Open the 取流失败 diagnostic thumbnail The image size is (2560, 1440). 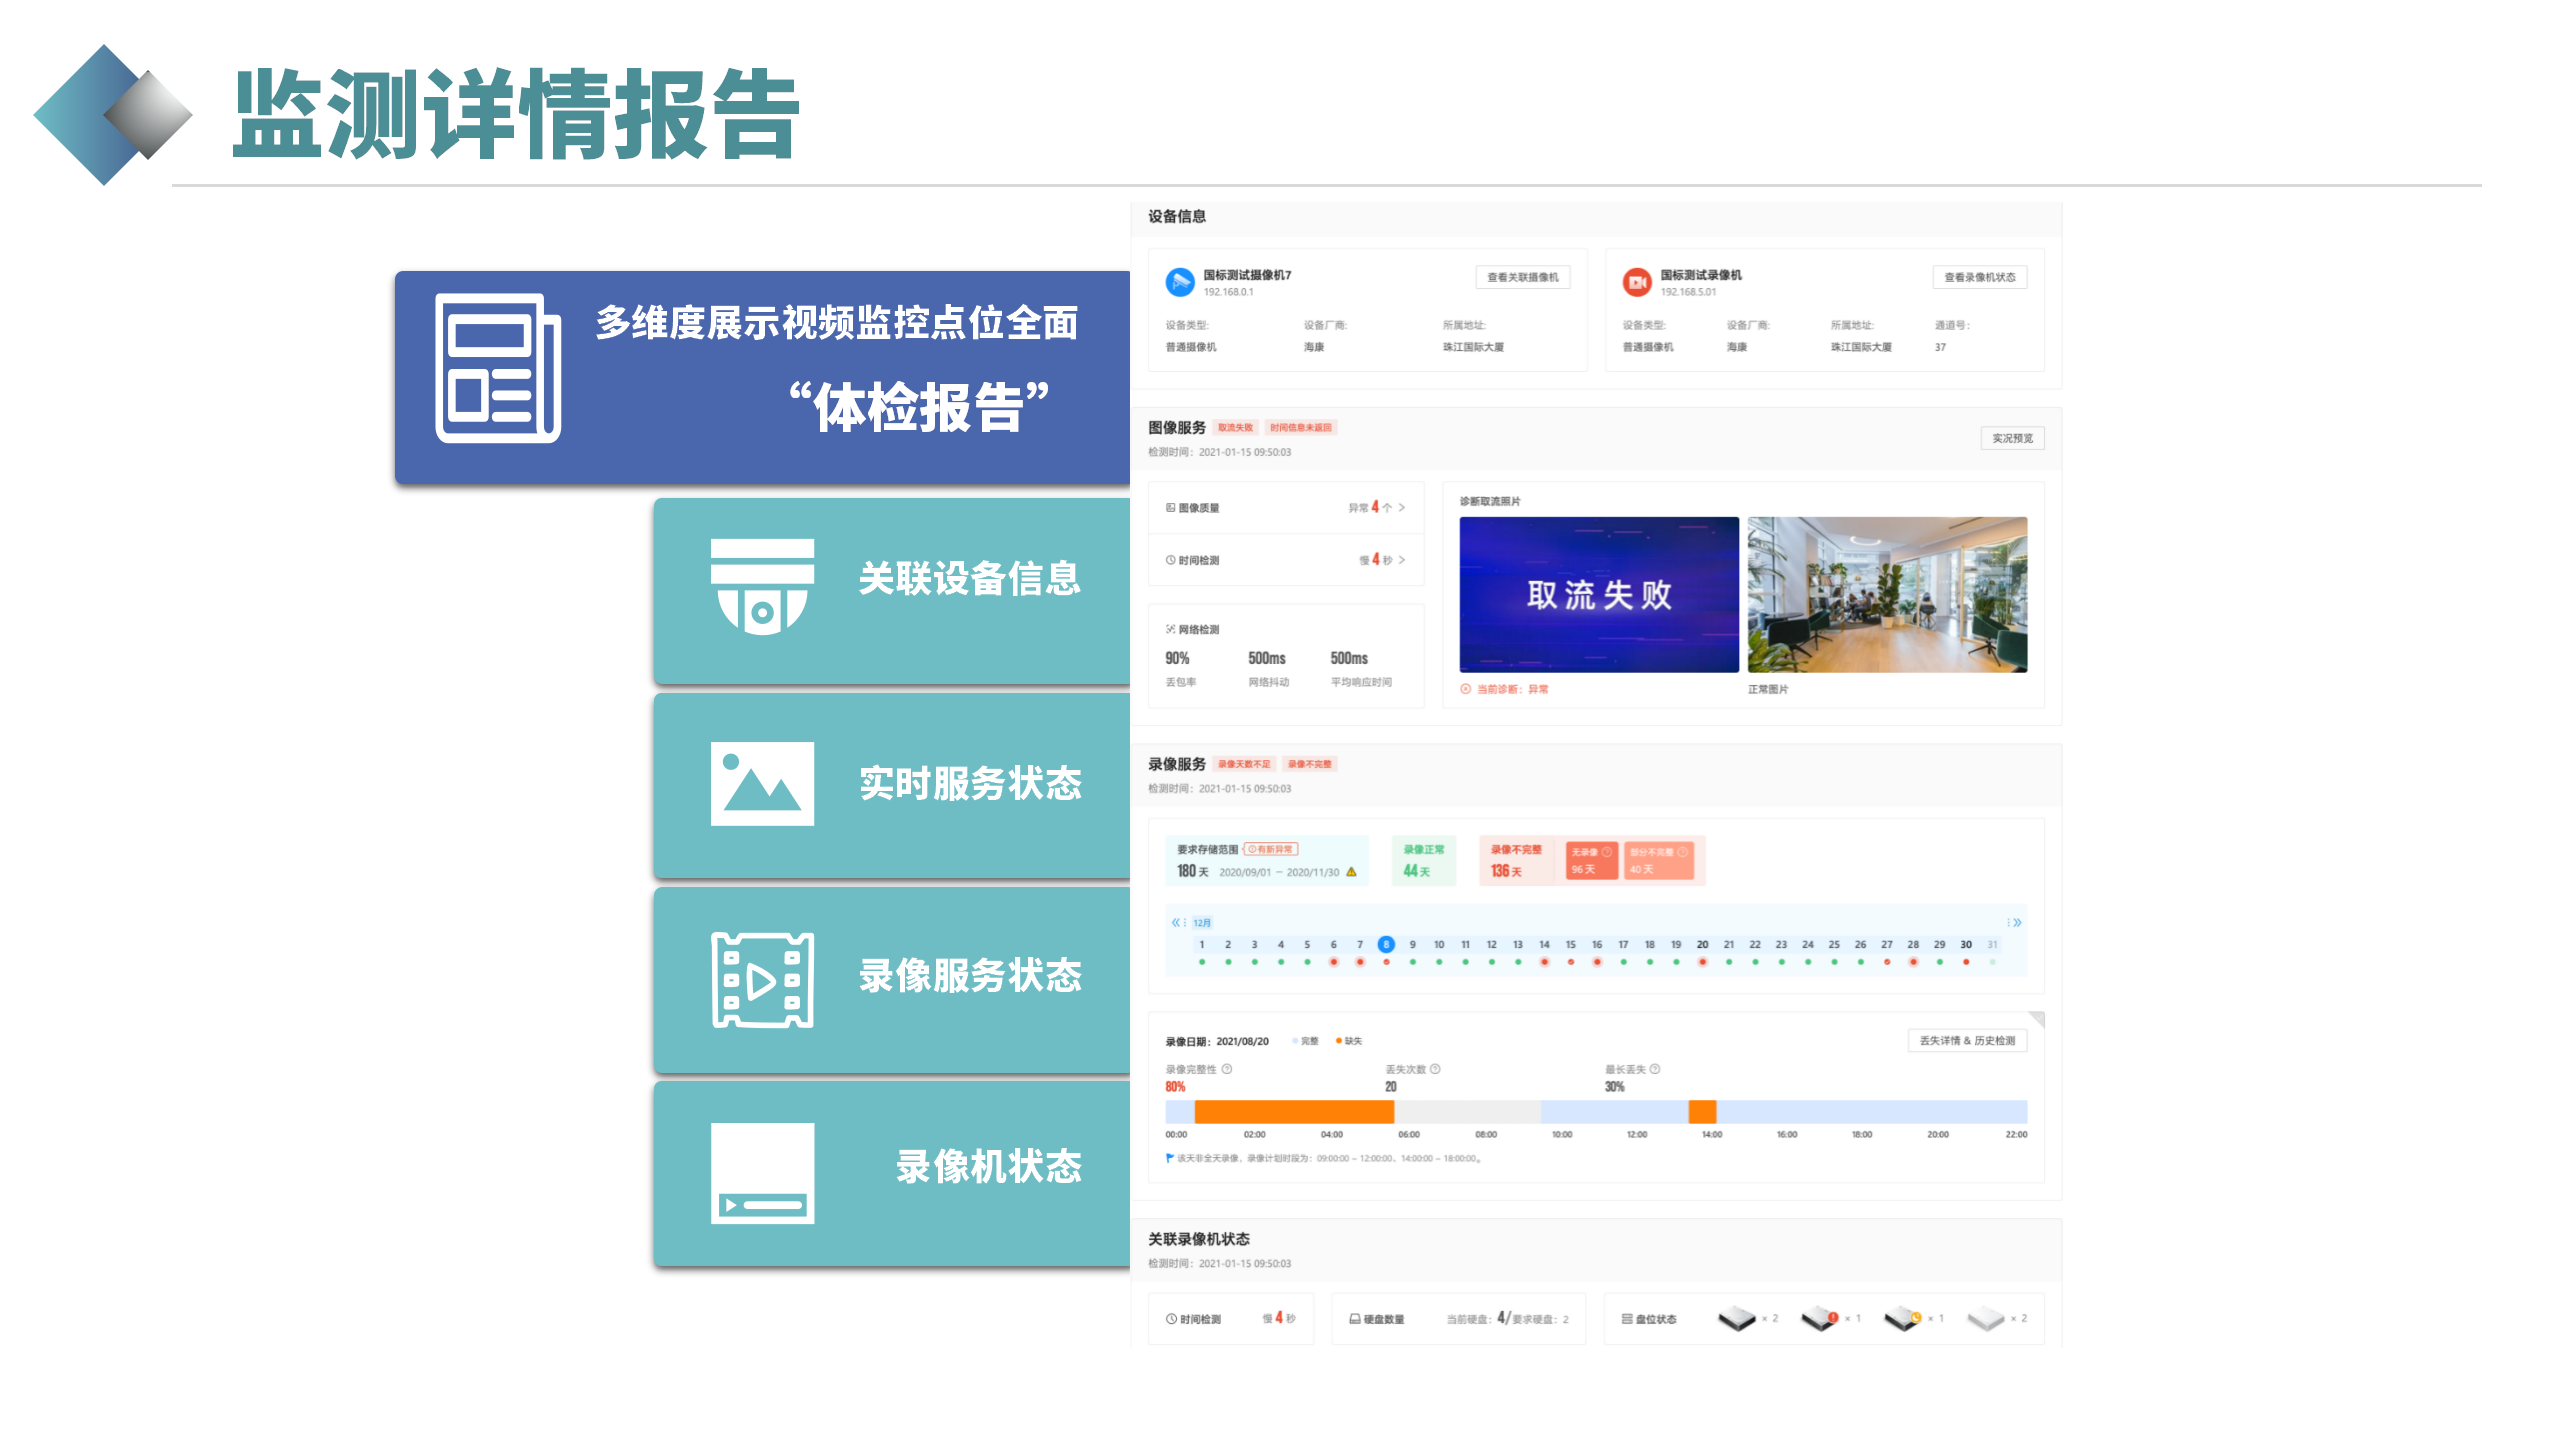coord(1598,594)
